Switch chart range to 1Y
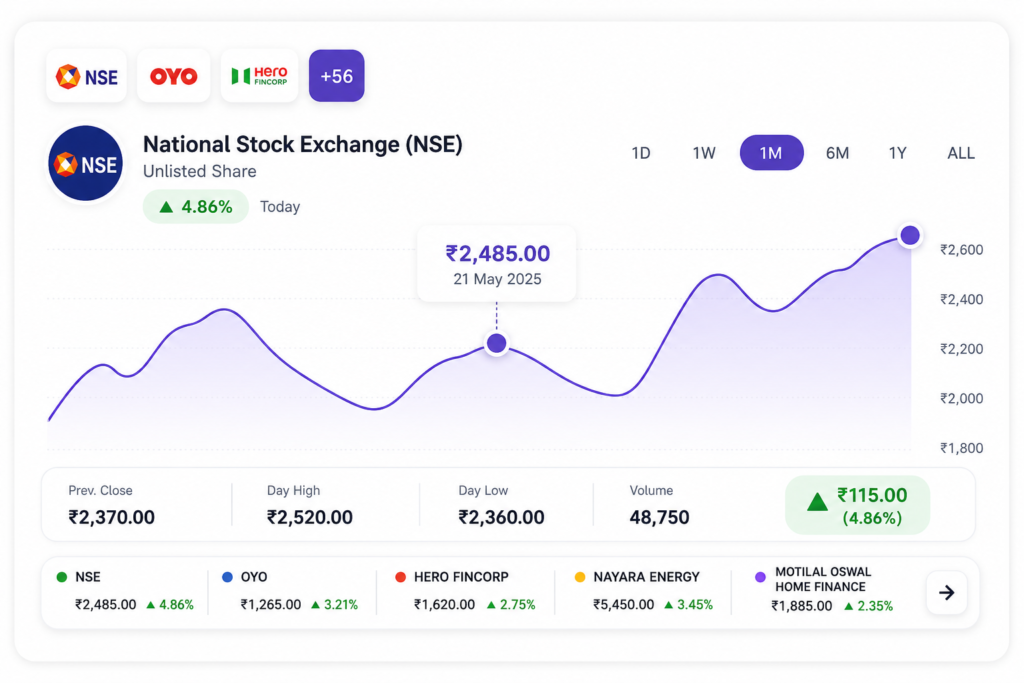The image size is (1024, 683). (897, 153)
